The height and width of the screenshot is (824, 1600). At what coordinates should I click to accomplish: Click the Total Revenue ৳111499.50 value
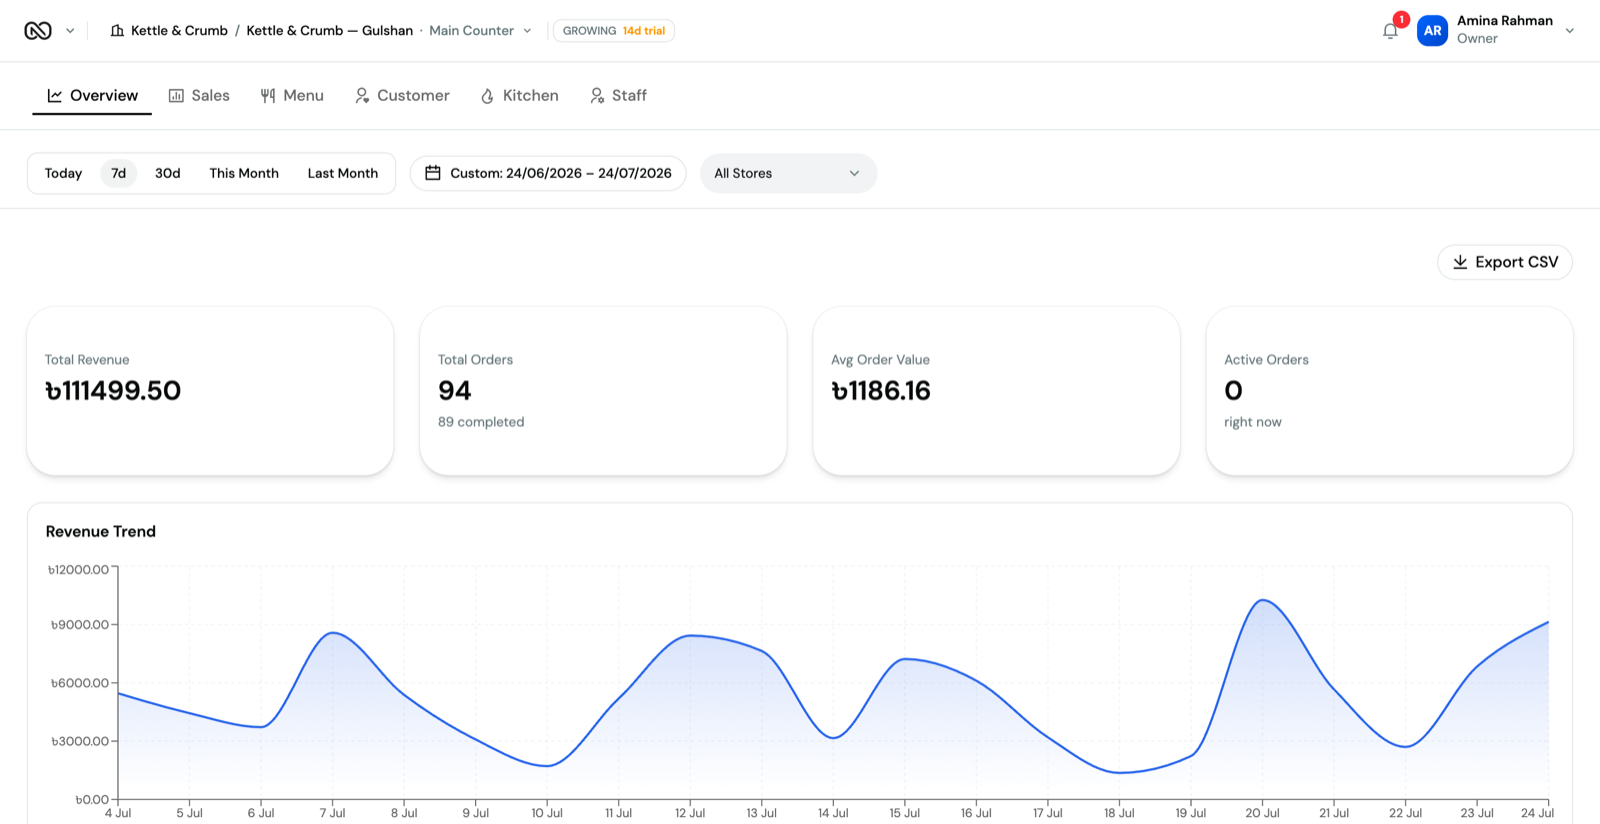point(113,391)
